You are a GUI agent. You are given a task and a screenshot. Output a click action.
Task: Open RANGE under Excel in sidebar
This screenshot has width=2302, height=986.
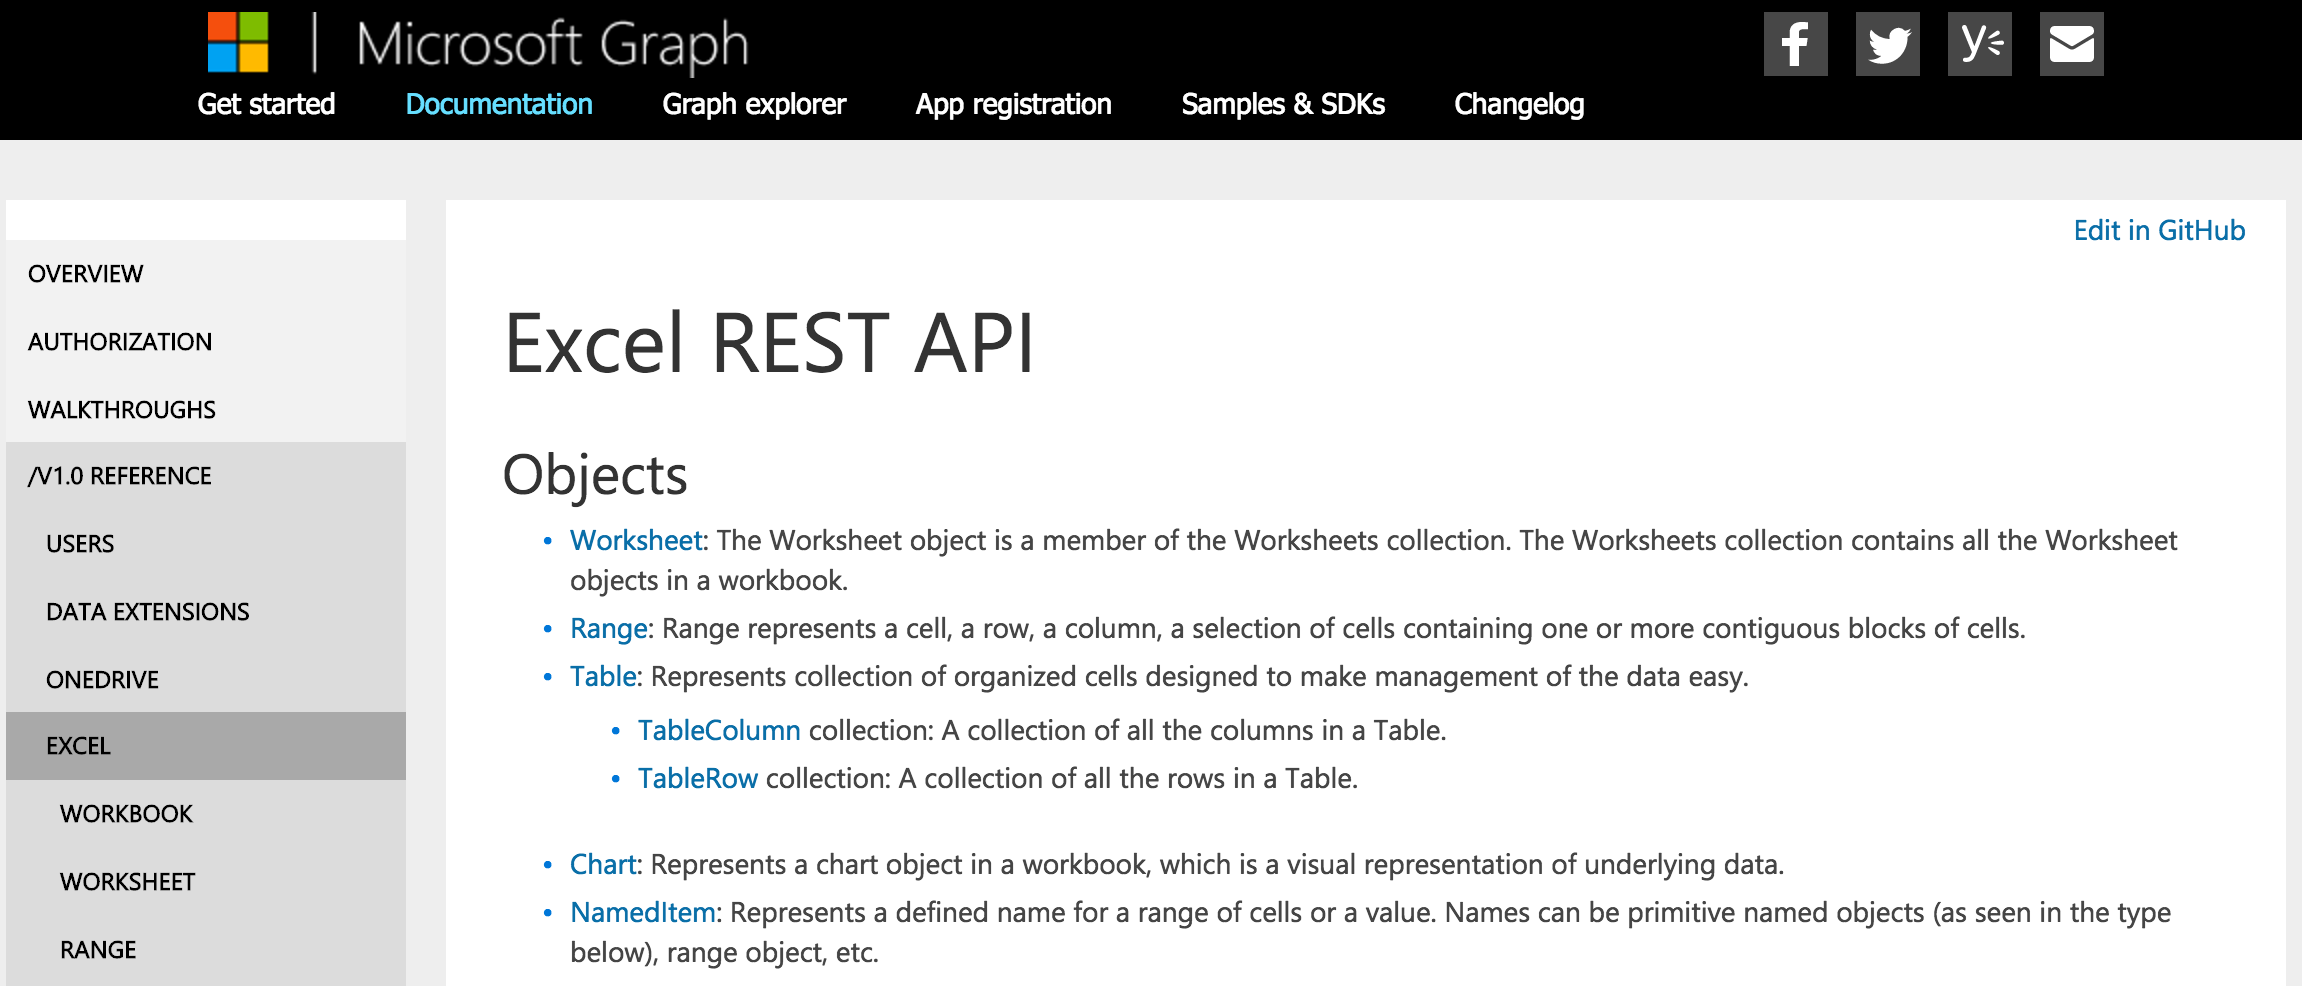206,950
